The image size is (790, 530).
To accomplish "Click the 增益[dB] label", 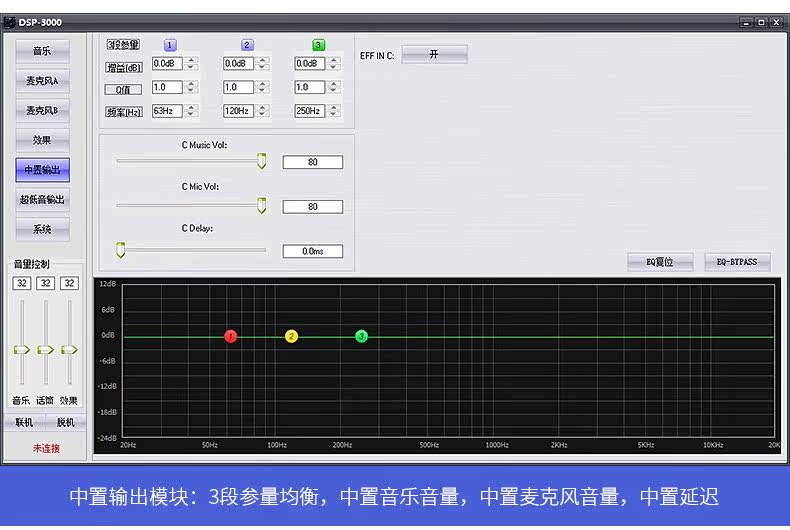I will (124, 67).
